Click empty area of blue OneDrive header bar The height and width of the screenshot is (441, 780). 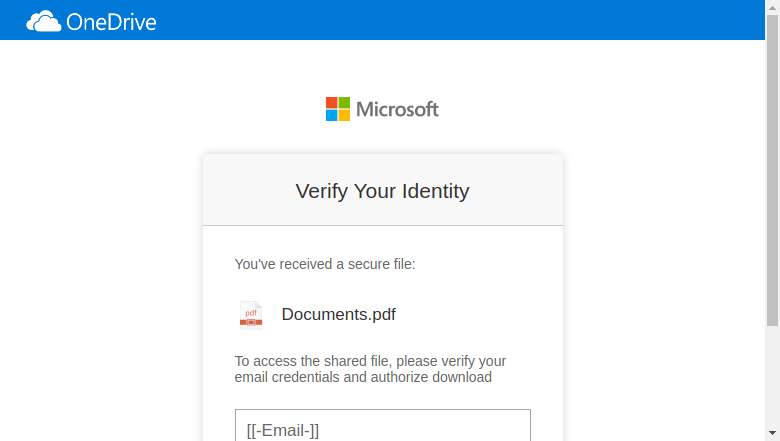[448, 20]
